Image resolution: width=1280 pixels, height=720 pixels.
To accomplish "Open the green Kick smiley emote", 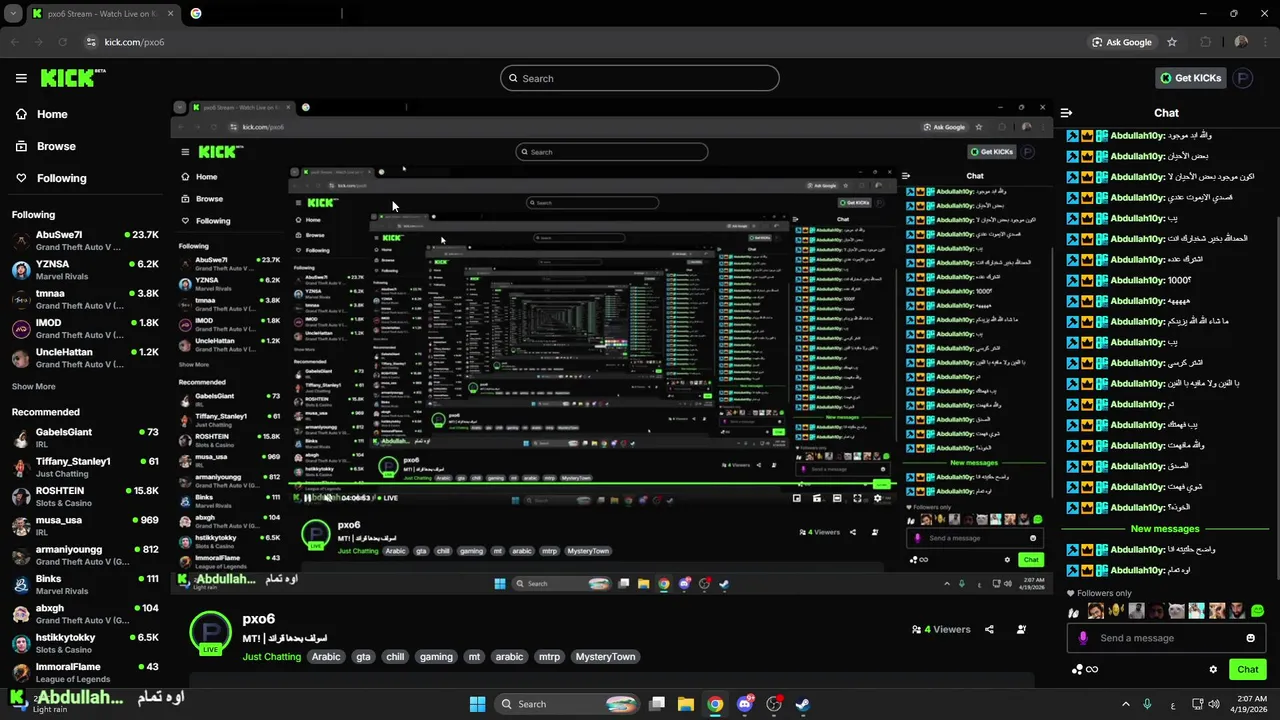I will coord(1257,611).
